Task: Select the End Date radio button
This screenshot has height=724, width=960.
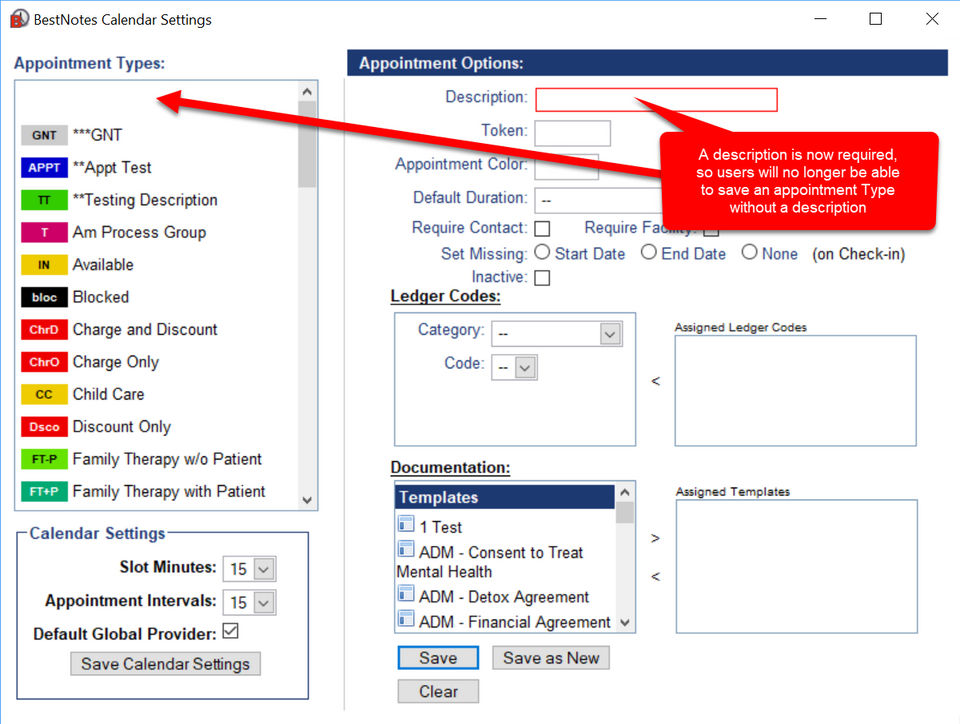Action: (x=649, y=252)
